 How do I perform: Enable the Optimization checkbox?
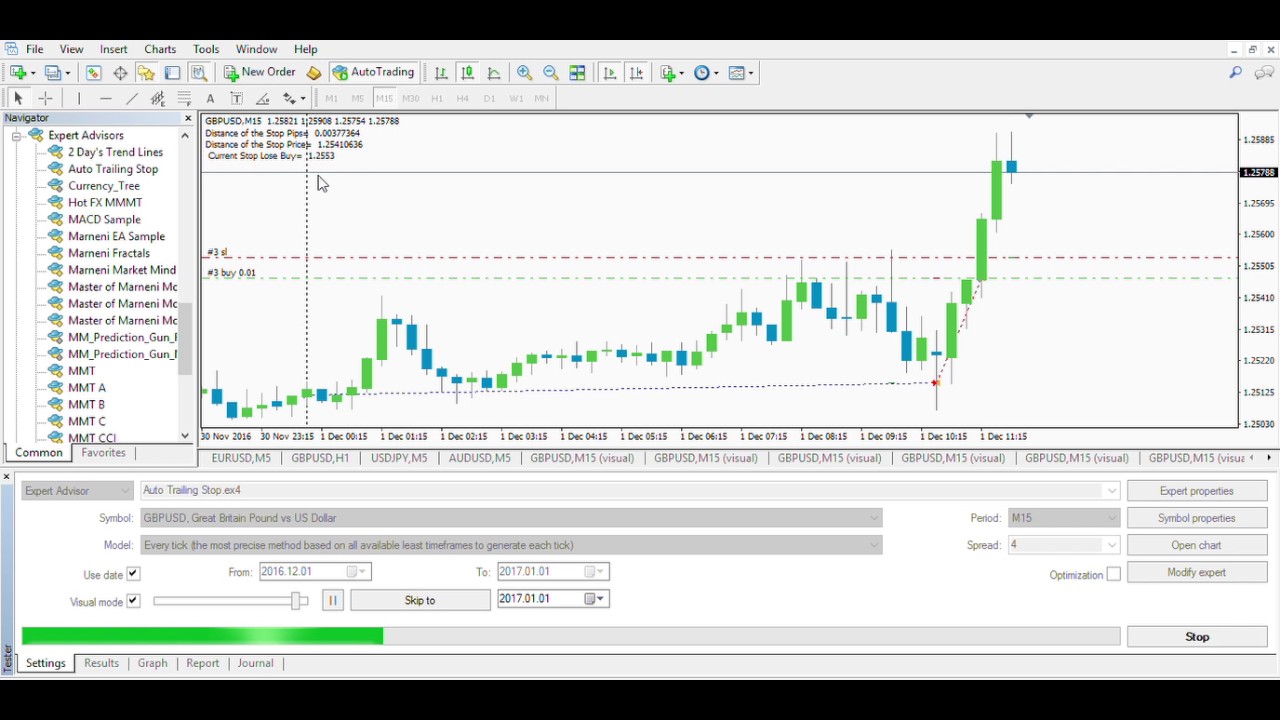(x=1113, y=574)
